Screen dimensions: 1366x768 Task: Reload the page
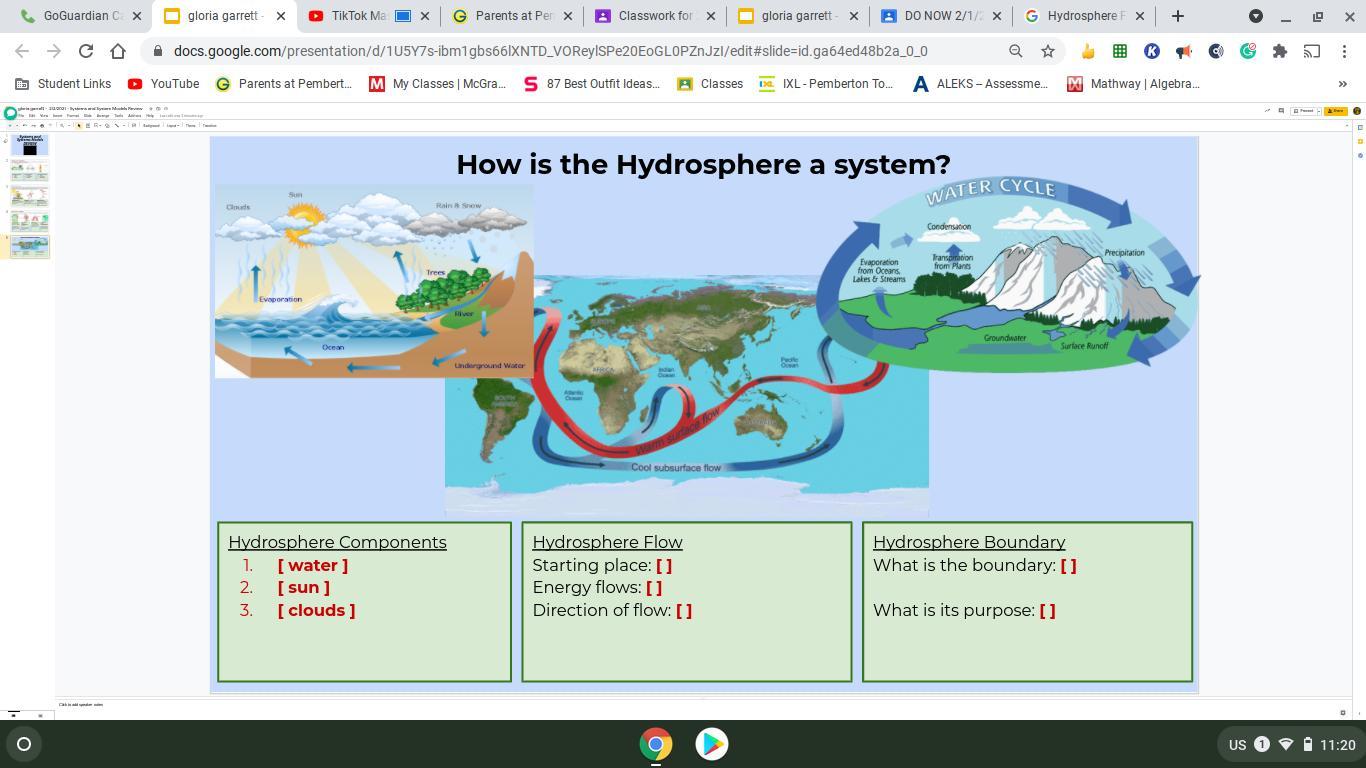point(86,51)
